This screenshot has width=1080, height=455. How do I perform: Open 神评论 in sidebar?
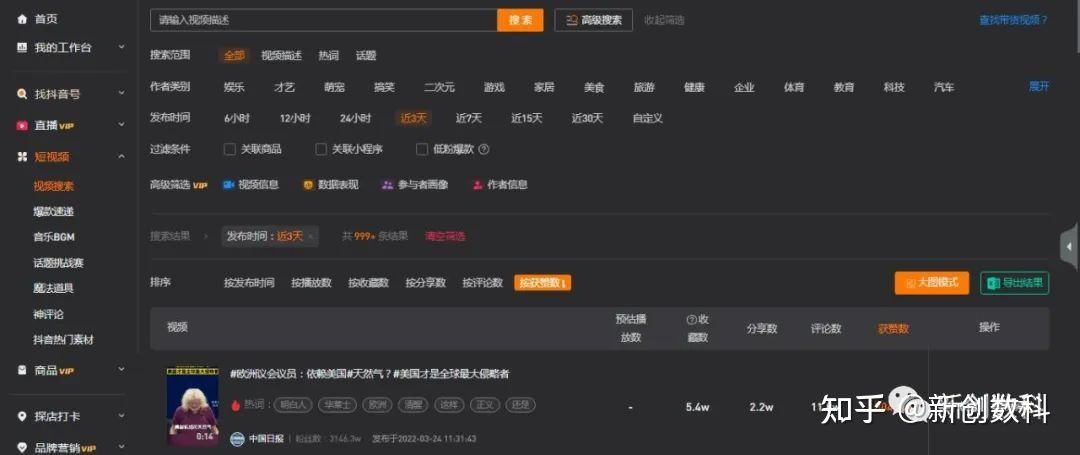click(x=48, y=314)
